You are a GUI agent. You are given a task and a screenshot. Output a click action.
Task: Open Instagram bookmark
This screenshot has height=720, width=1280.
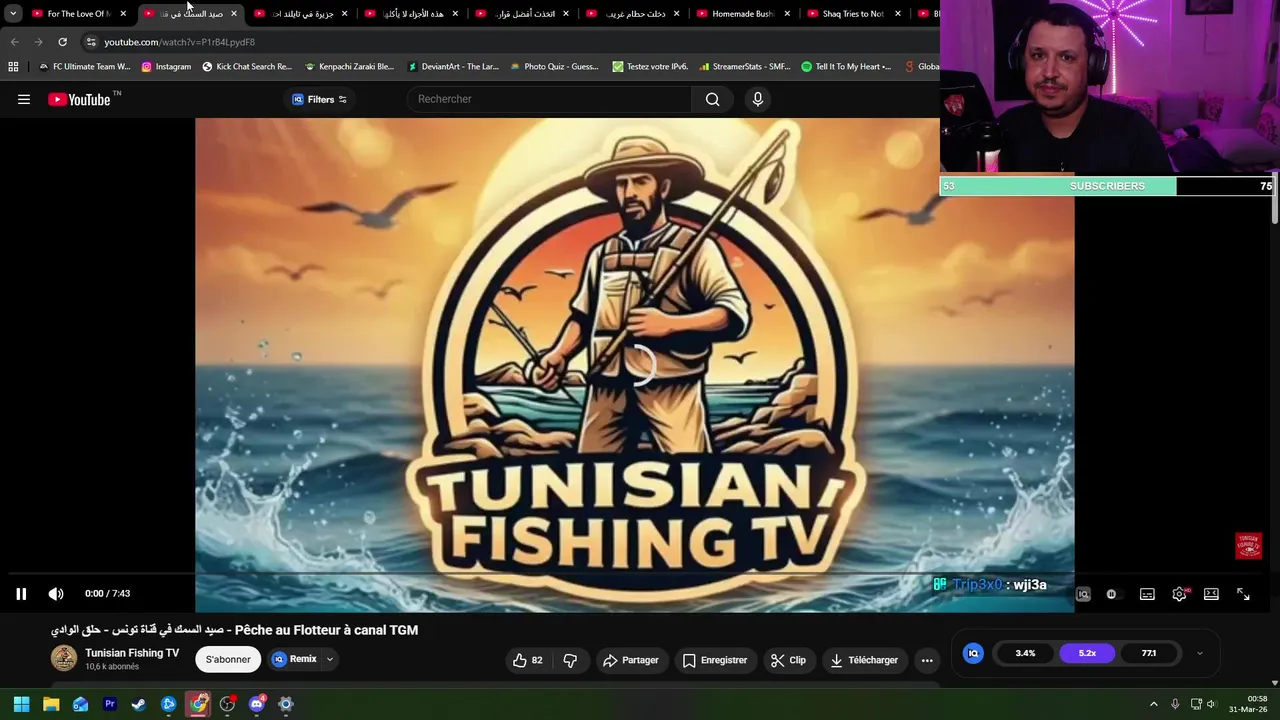pos(166,67)
